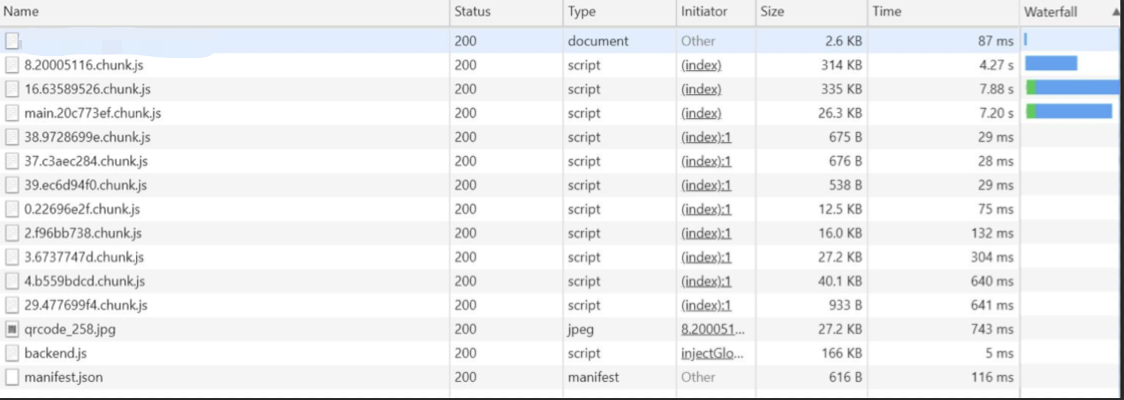1124x400 pixels.
Task: Sort requests by Name column header
Action: 22,12
